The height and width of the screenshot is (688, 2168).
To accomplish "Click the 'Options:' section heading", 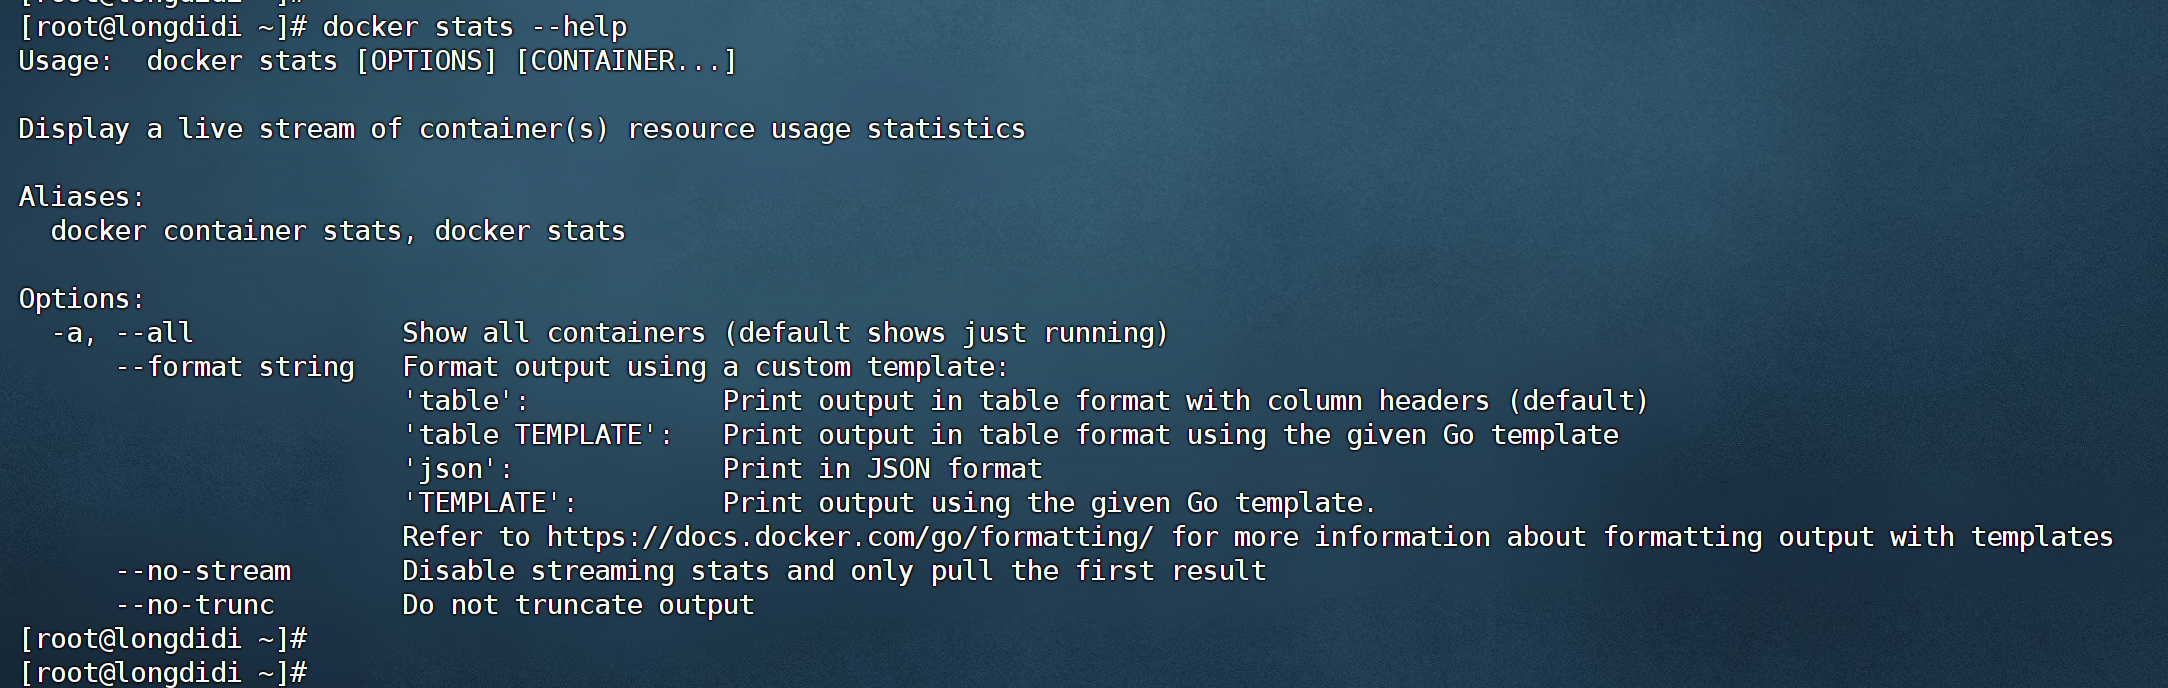I will (81, 299).
